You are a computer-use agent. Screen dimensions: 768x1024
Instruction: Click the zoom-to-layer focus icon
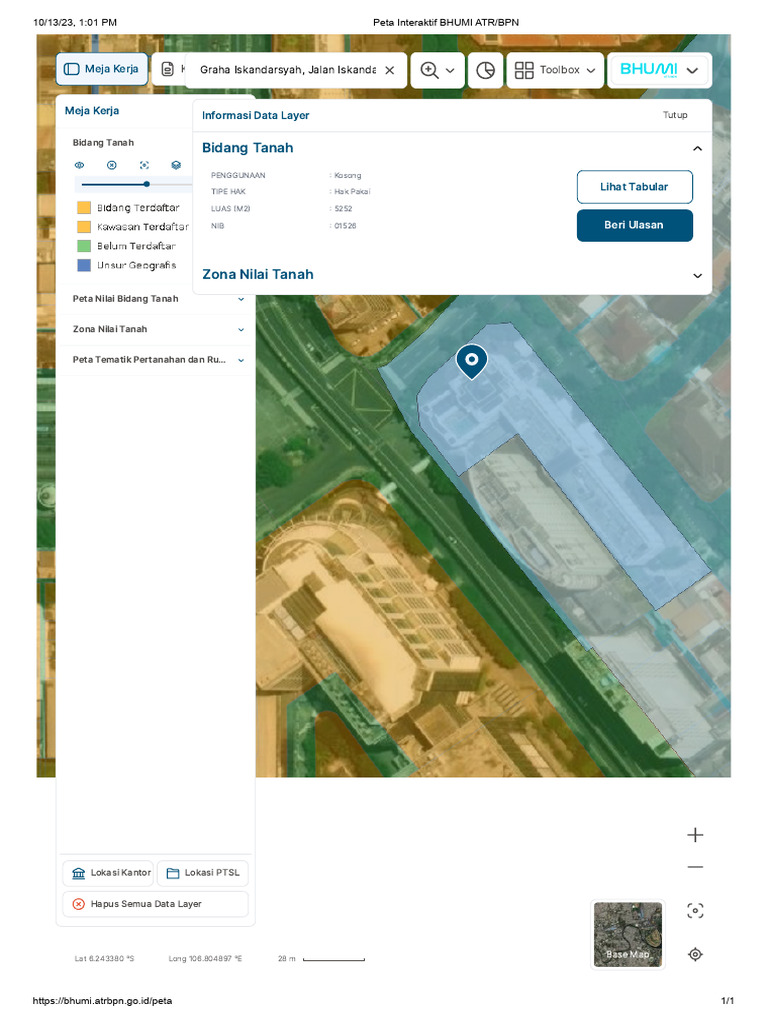pyautogui.click(x=144, y=165)
